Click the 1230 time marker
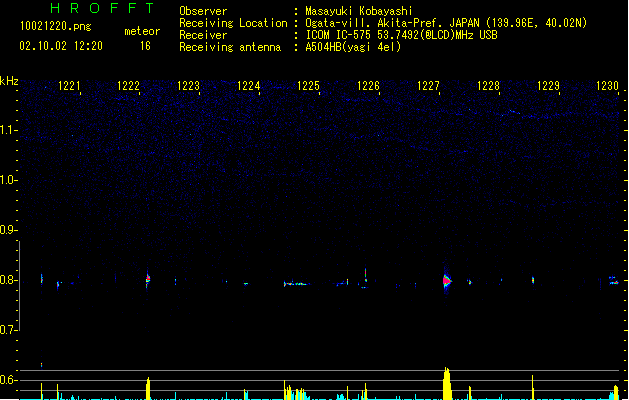 coord(608,86)
